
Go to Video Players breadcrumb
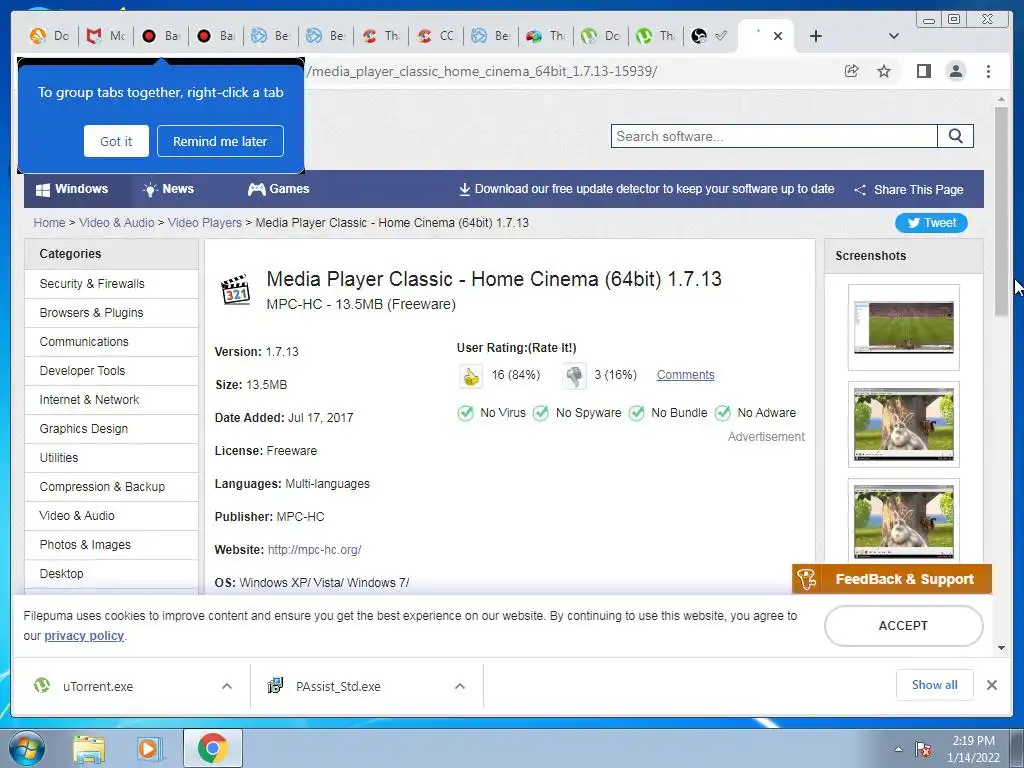point(204,223)
